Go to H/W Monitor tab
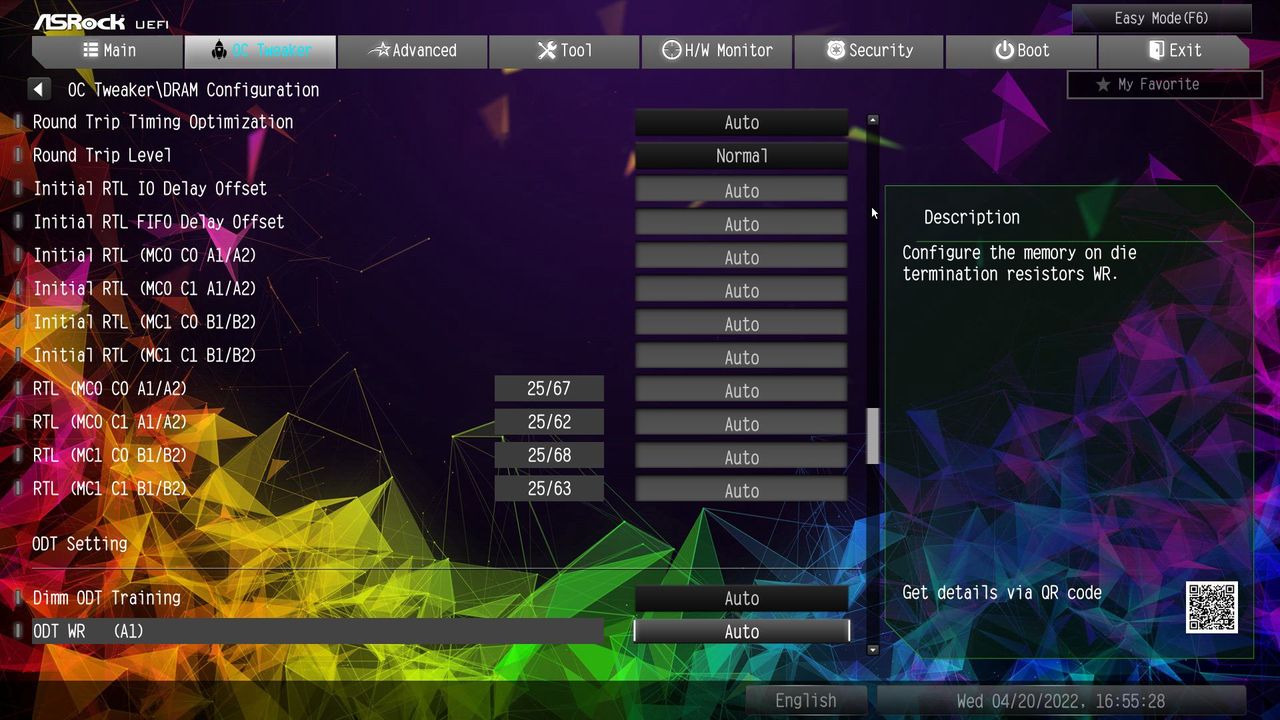Viewport: 1280px width, 720px height. (717, 51)
